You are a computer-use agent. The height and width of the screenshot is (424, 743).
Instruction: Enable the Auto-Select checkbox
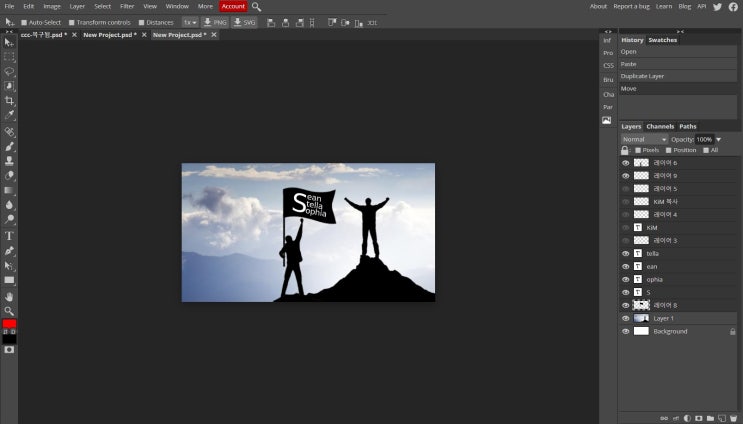(x=24, y=22)
